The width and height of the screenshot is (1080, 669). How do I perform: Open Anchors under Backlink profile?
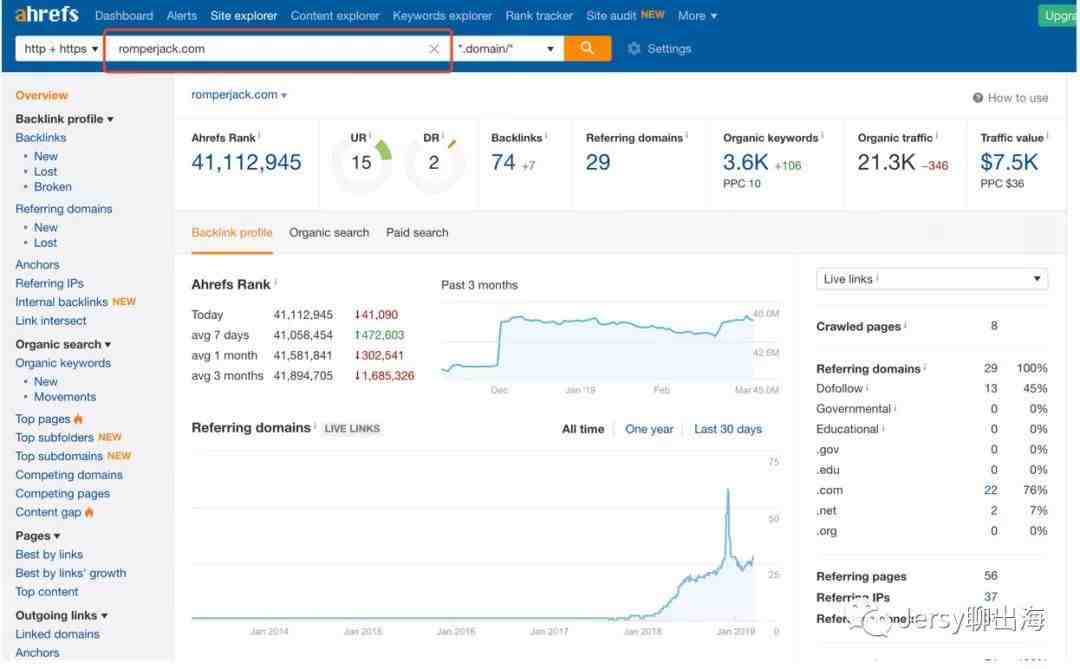[37, 265]
